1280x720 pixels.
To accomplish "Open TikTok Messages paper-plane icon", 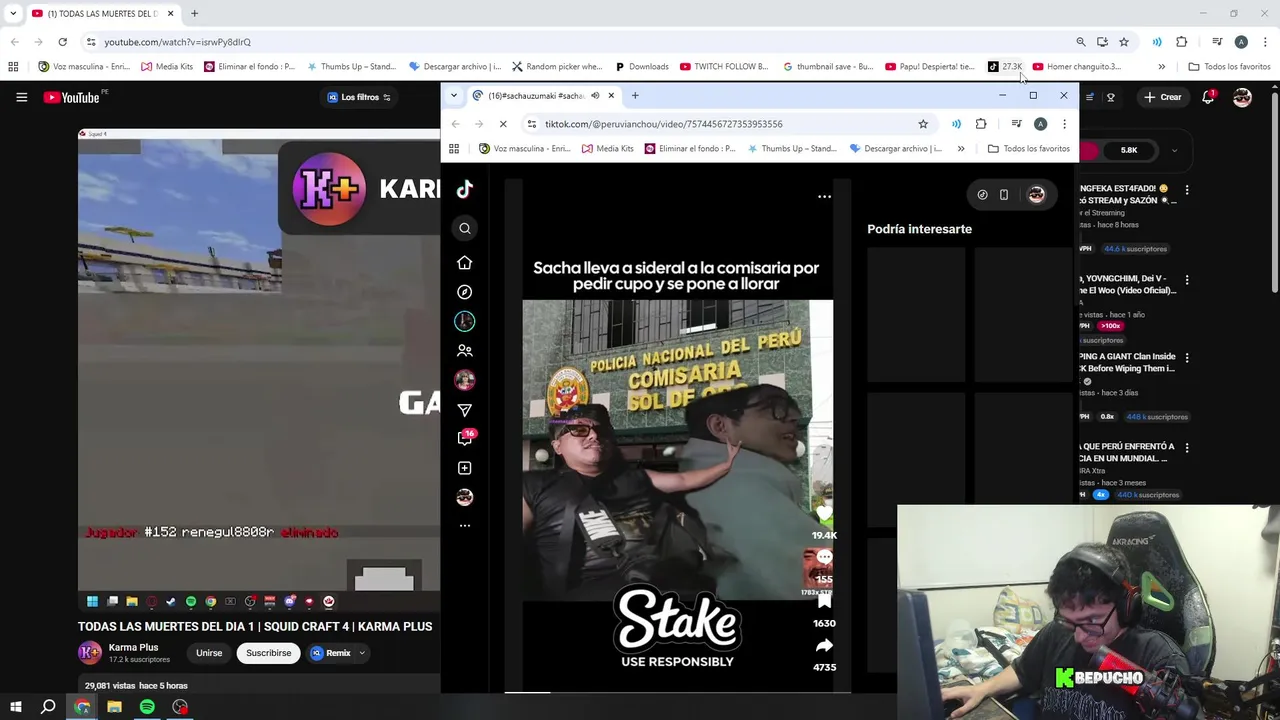I will (x=464, y=410).
